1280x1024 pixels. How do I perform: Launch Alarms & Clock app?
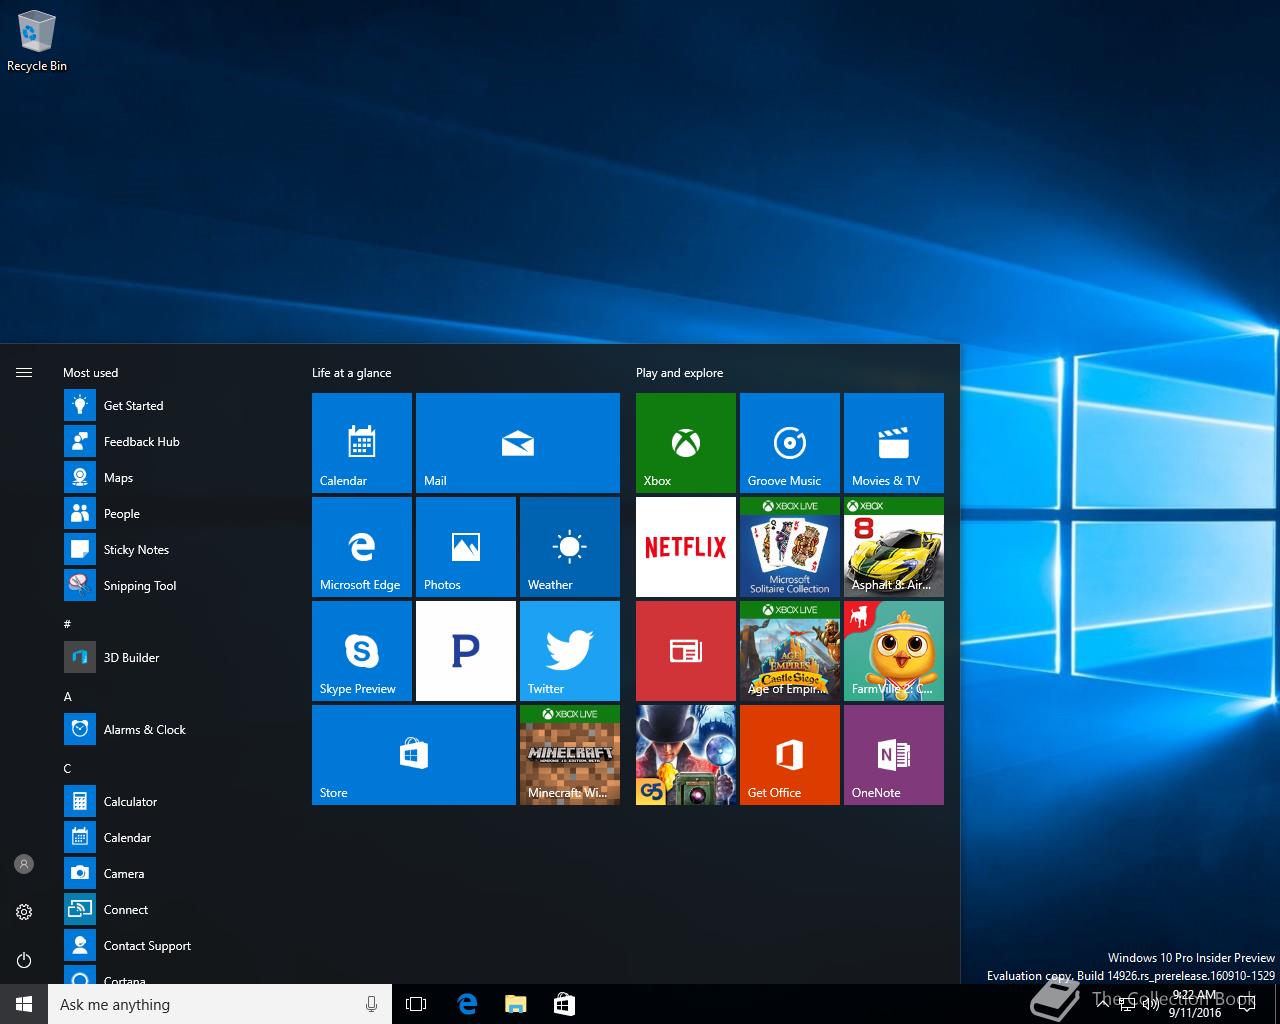175,730
